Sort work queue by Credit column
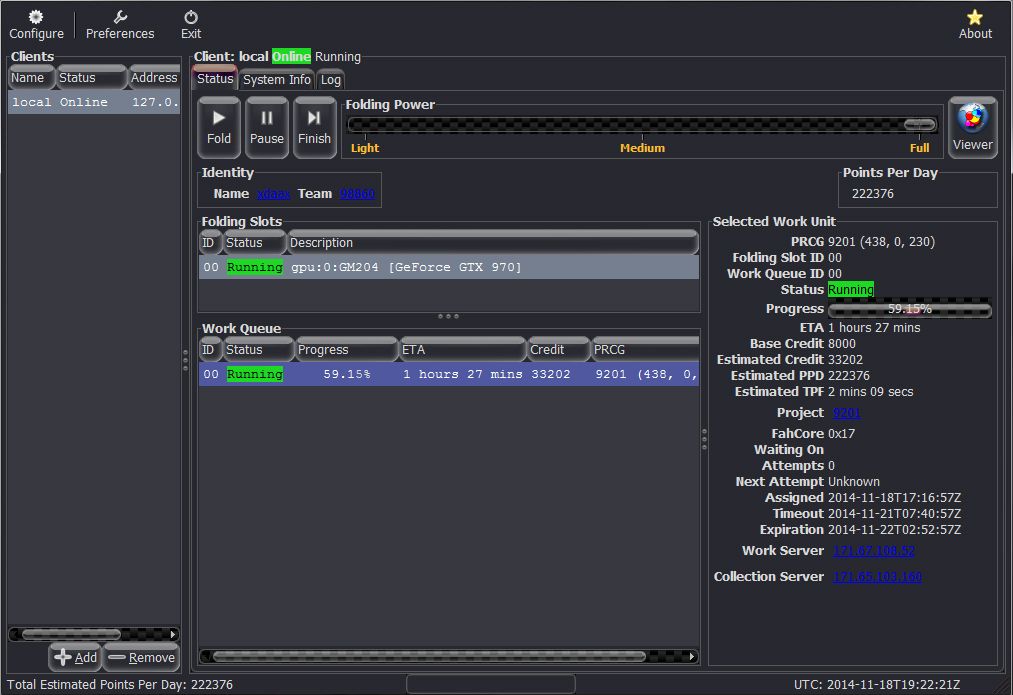 click(559, 349)
